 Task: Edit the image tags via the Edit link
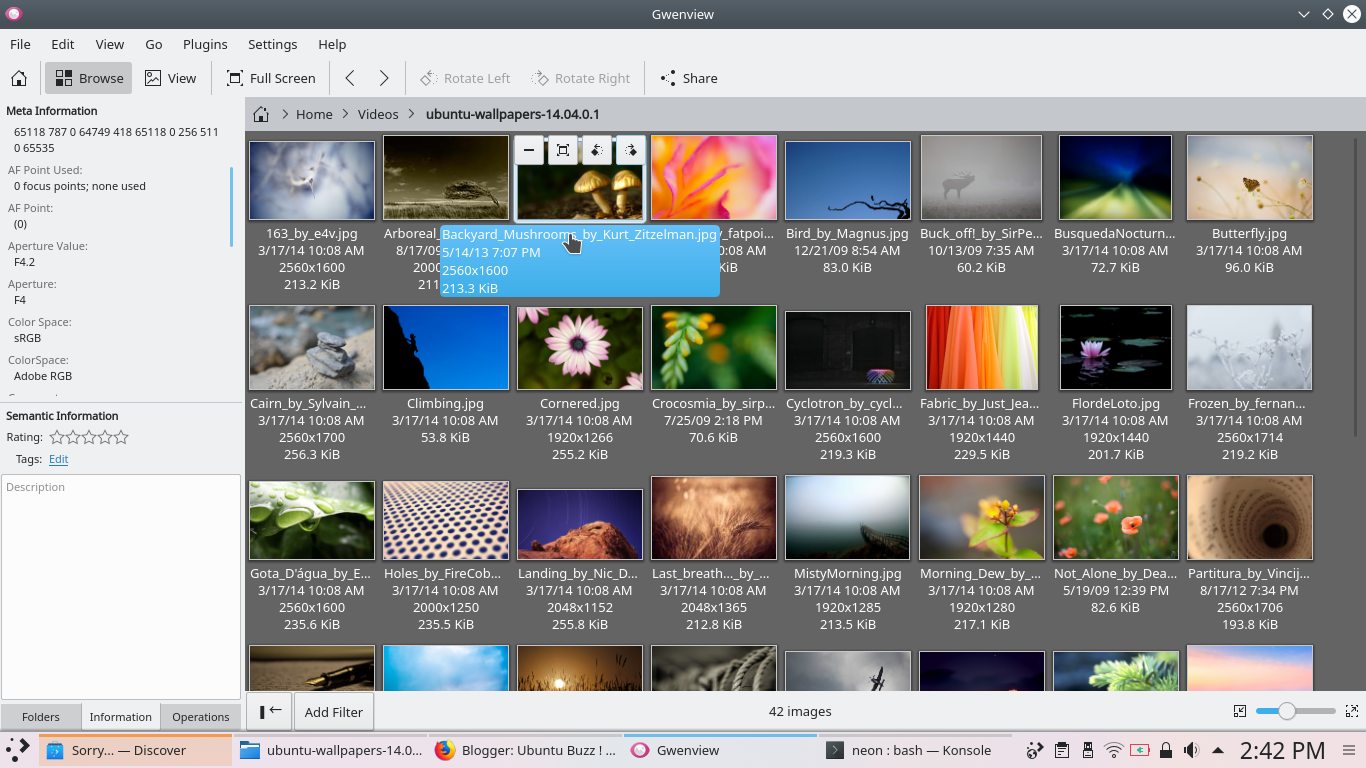click(x=58, y=459)
